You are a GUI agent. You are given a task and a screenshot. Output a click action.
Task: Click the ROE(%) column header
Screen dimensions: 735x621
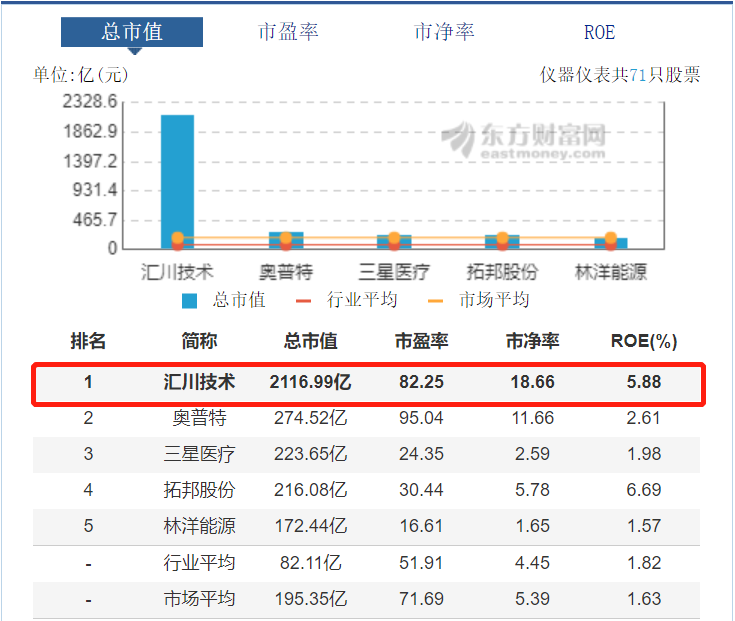pyautogui.click(x=644, y=341)
